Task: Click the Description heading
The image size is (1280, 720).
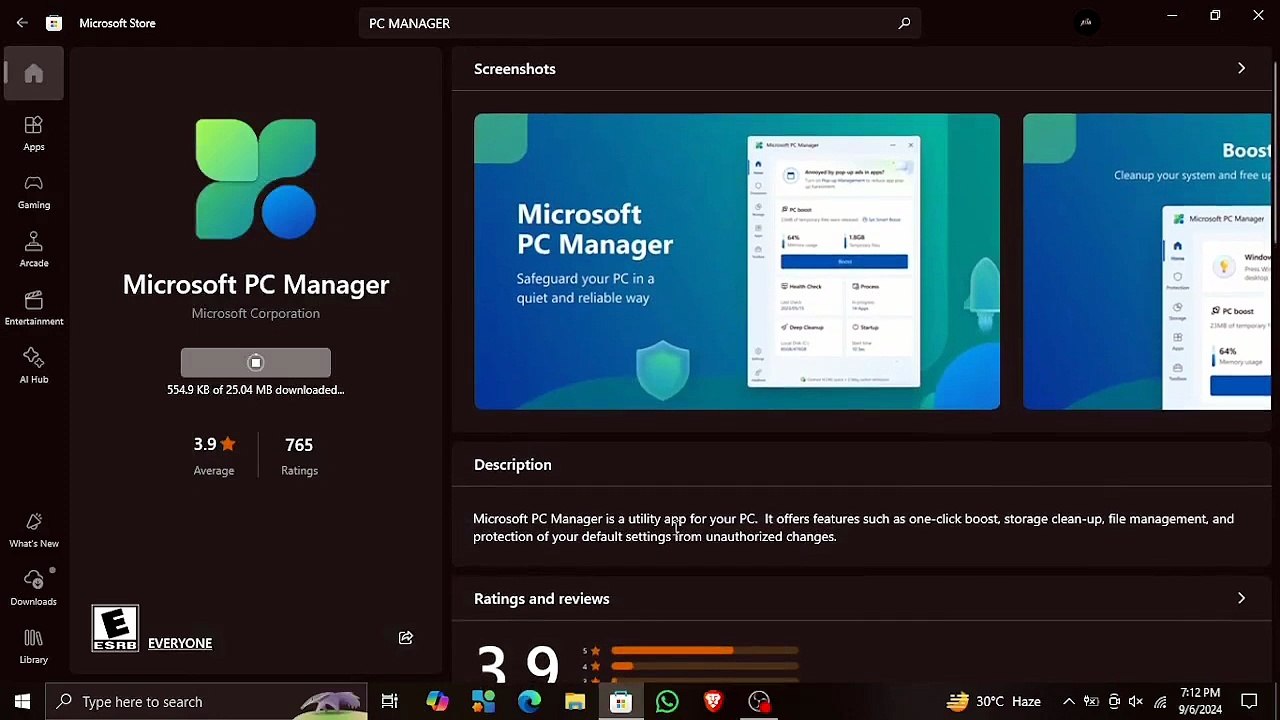Action: (513, 465)
